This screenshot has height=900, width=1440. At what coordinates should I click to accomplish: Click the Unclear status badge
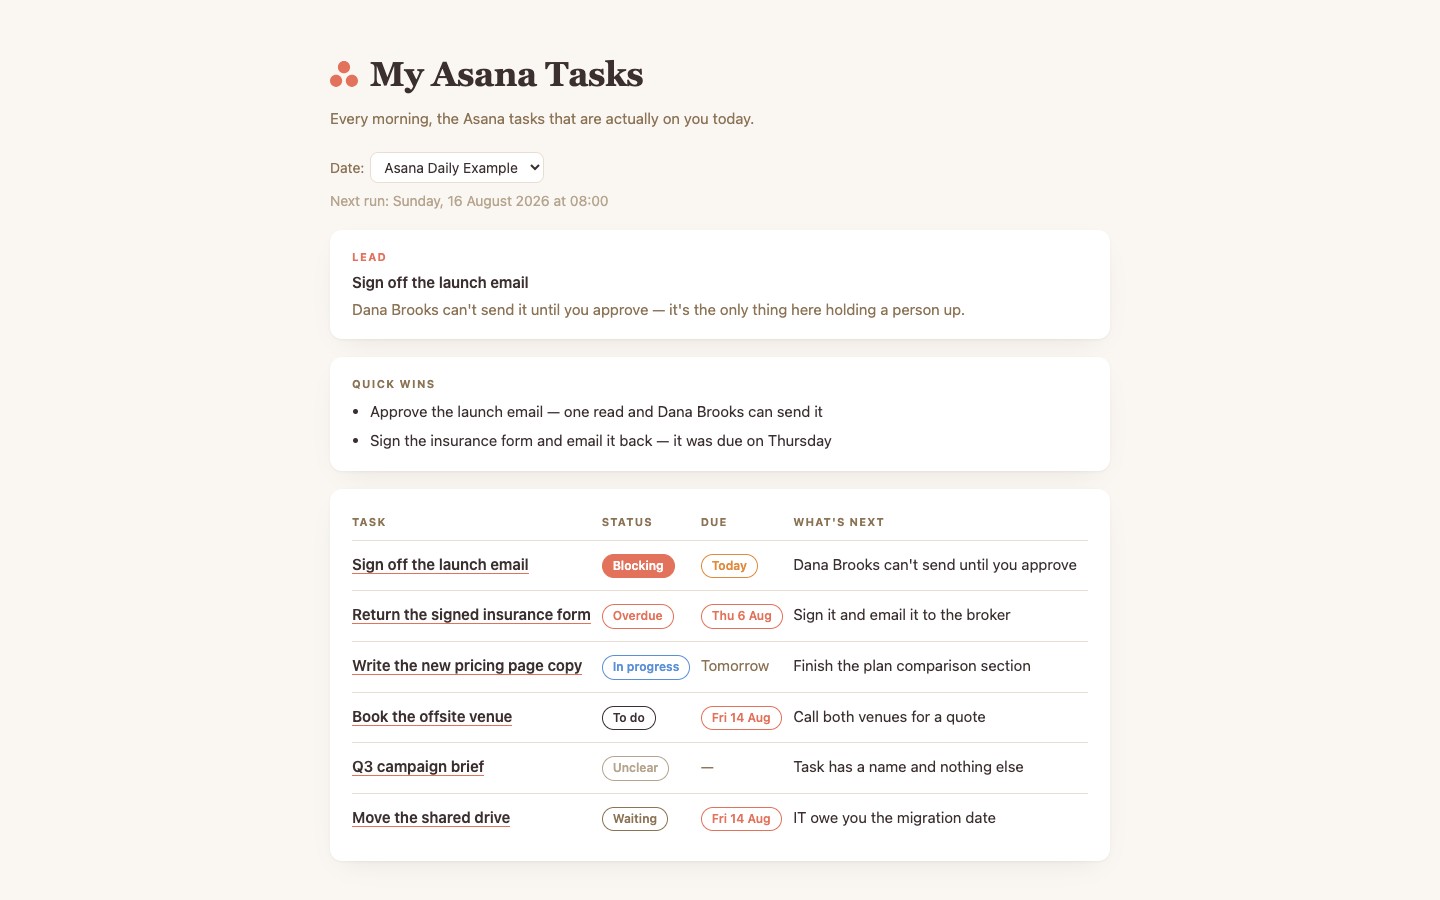pos(635,768)
